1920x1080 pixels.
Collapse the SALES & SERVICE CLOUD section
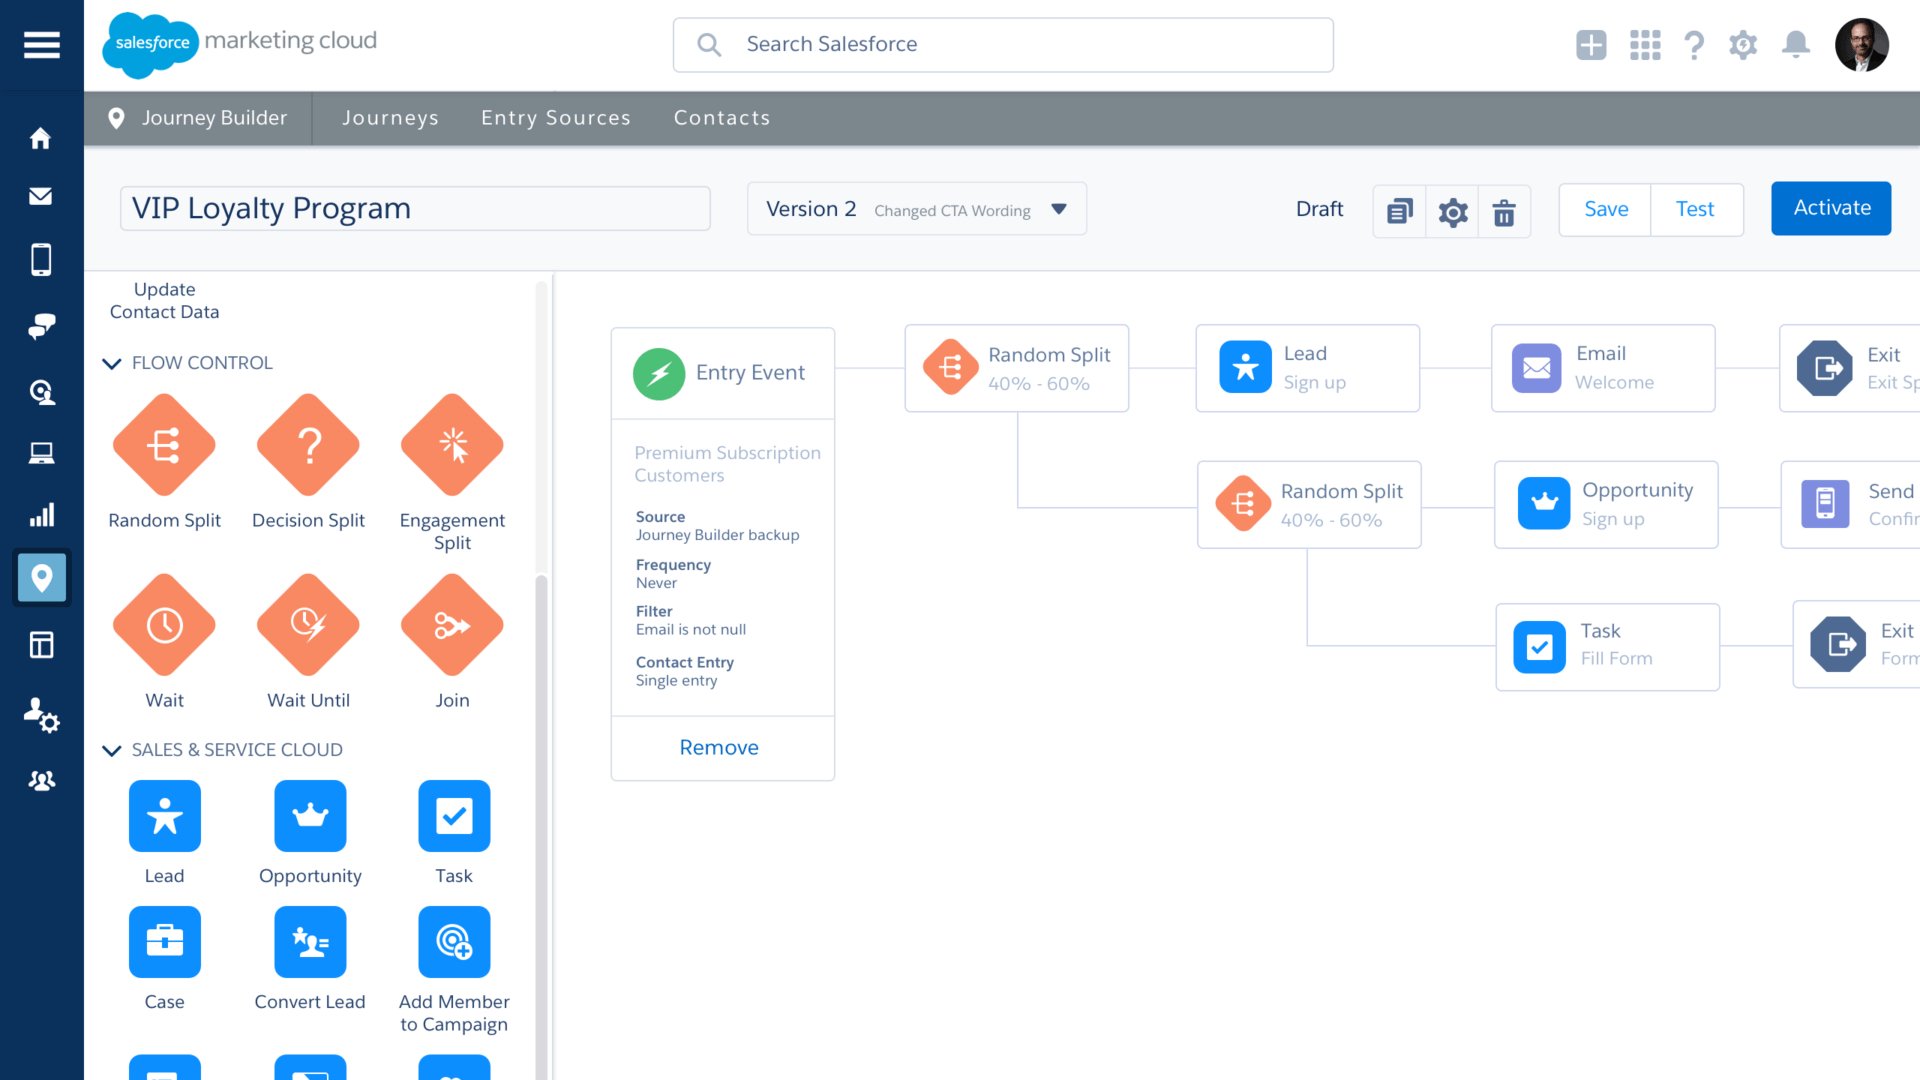112,749
